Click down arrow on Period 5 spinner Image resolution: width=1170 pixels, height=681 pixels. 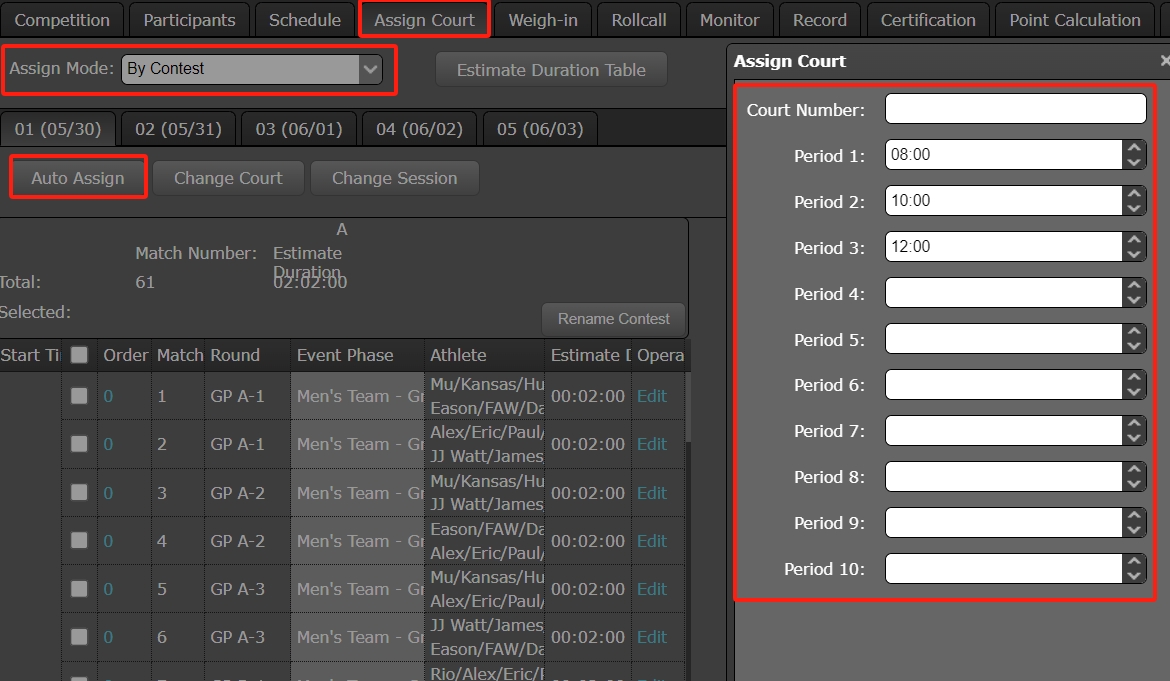[x=1133, y=346]
